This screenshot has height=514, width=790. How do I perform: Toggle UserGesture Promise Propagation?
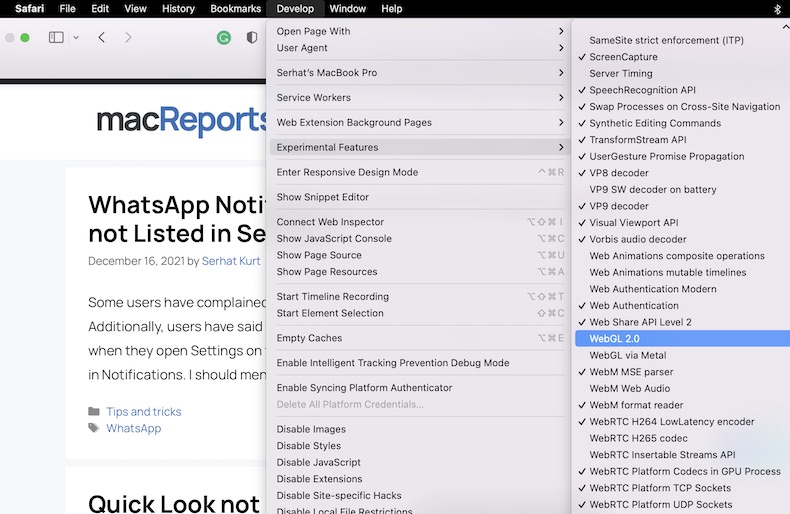[682, 157]
